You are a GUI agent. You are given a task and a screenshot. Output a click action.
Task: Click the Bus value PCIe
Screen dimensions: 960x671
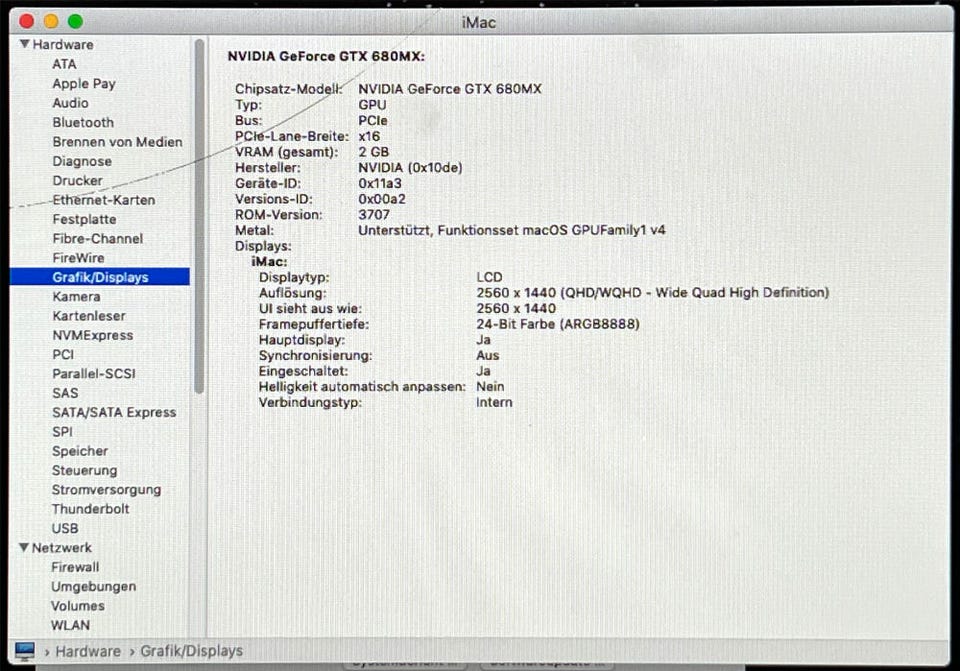tap(373, 121)
